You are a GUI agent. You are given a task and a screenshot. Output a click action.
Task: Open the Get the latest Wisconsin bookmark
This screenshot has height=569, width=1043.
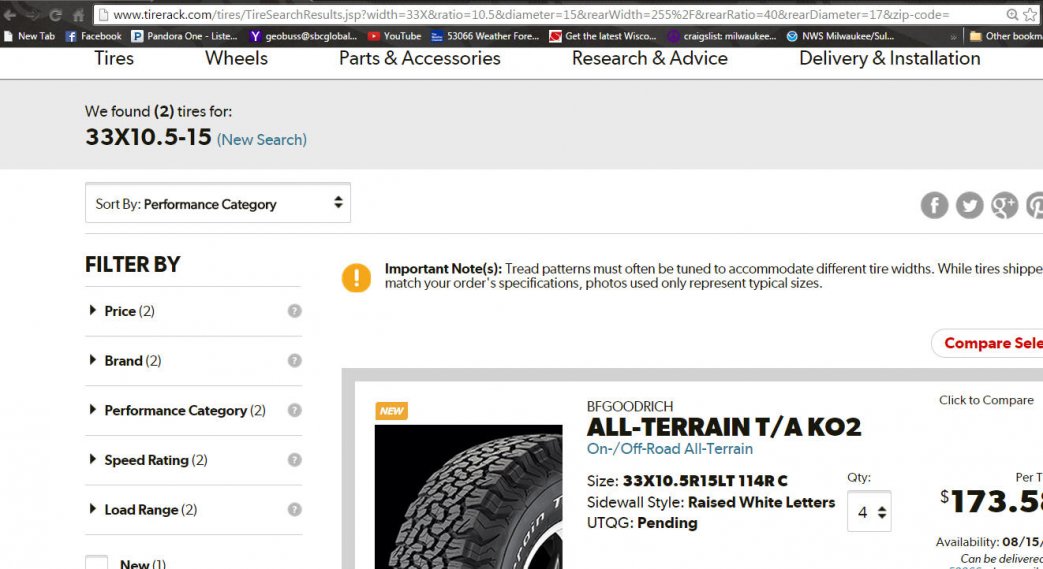click(603, 36)
